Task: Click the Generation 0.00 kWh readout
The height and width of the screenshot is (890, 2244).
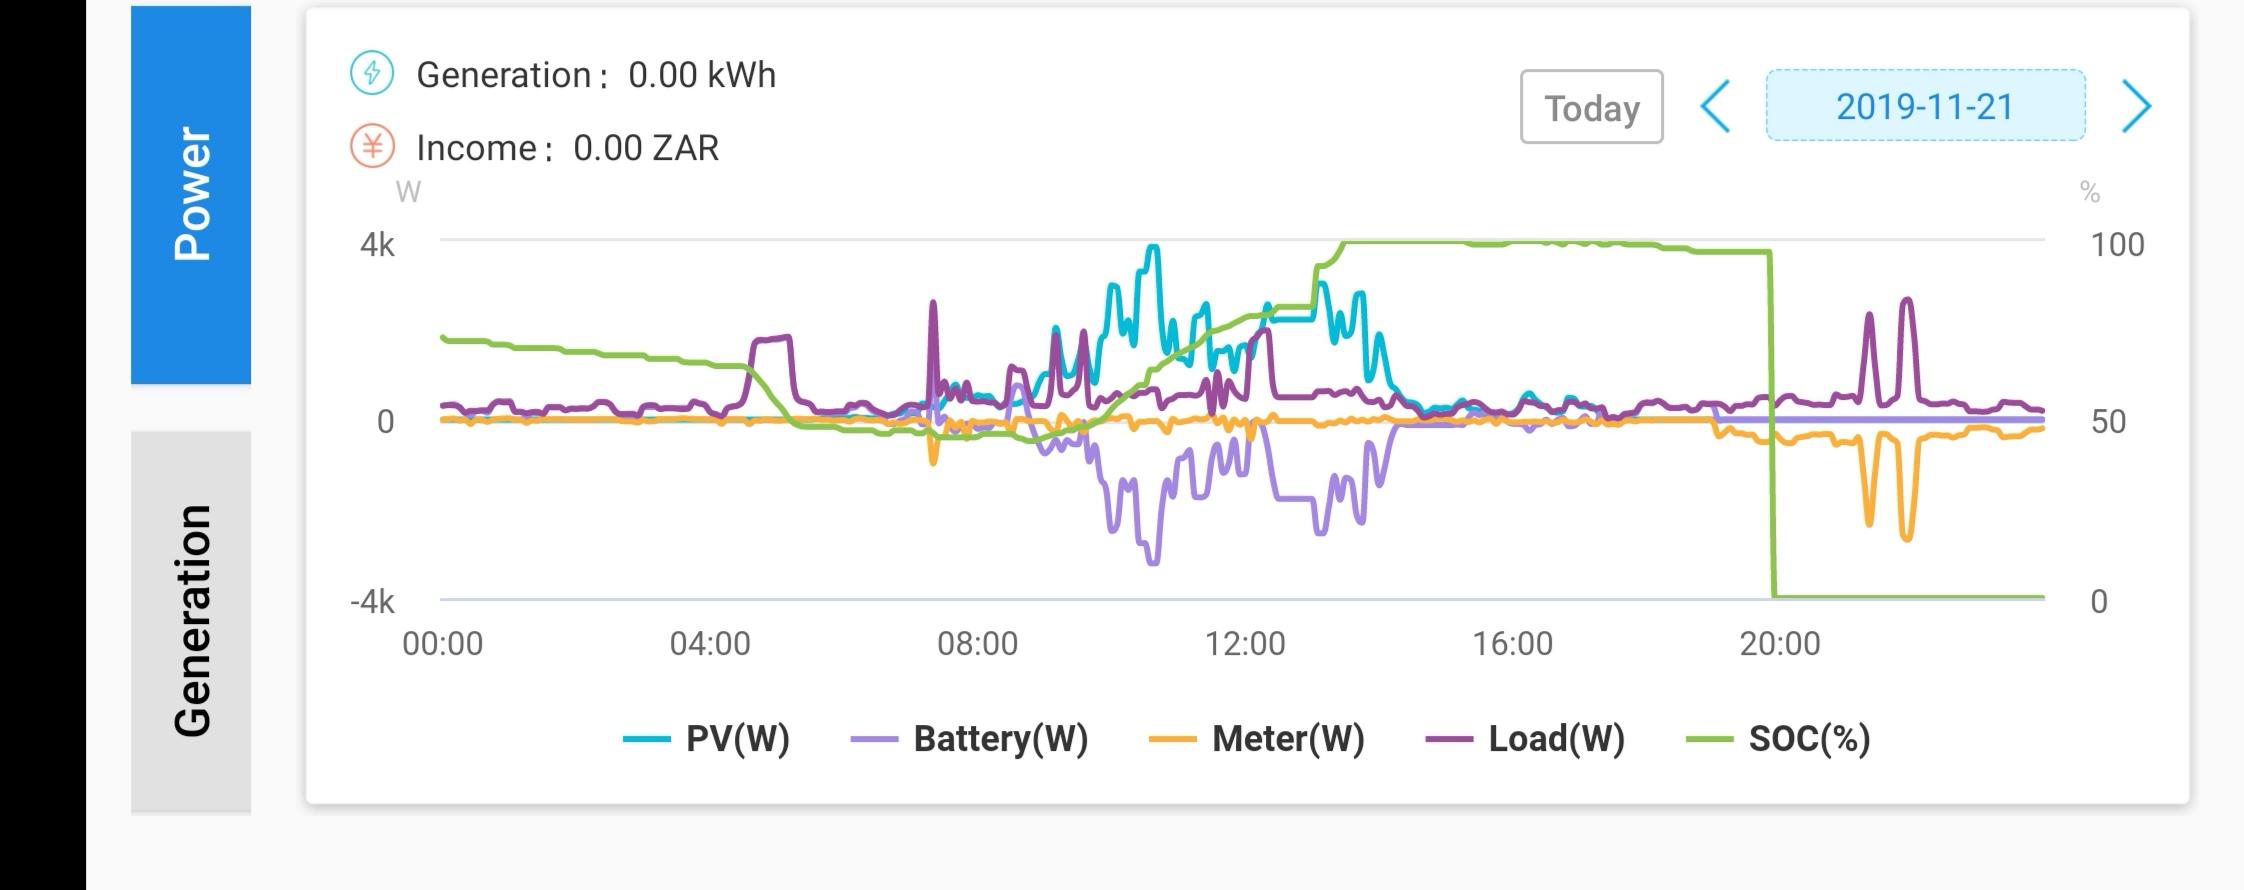Action: 701,75
